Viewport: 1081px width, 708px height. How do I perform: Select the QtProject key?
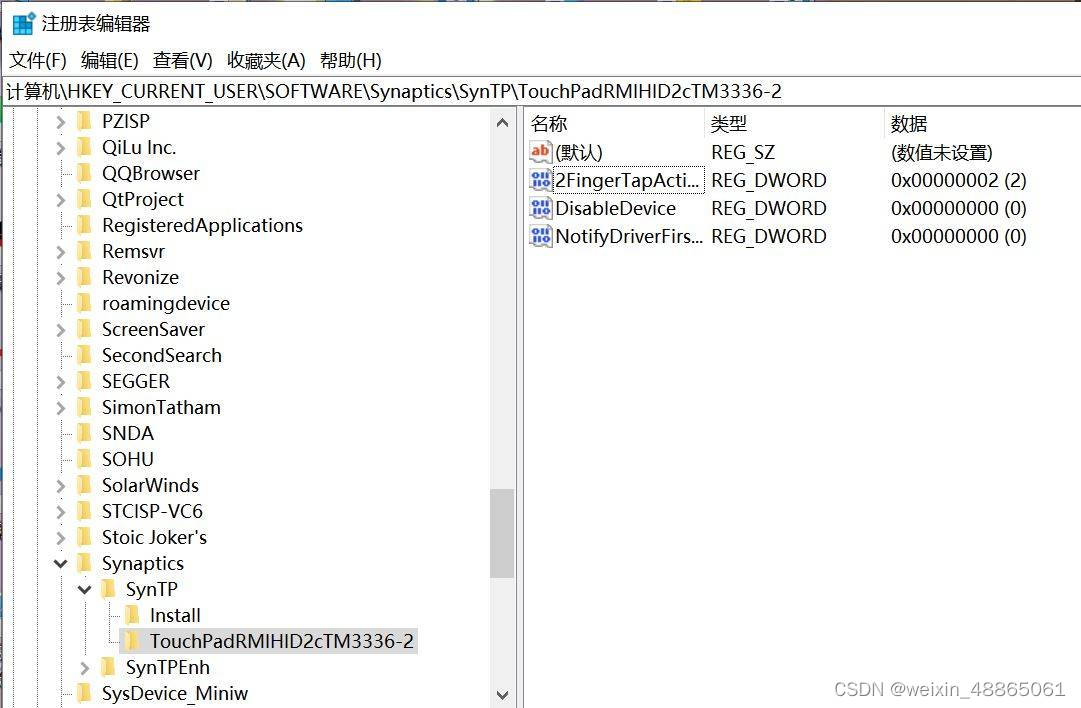coord(143,200)
